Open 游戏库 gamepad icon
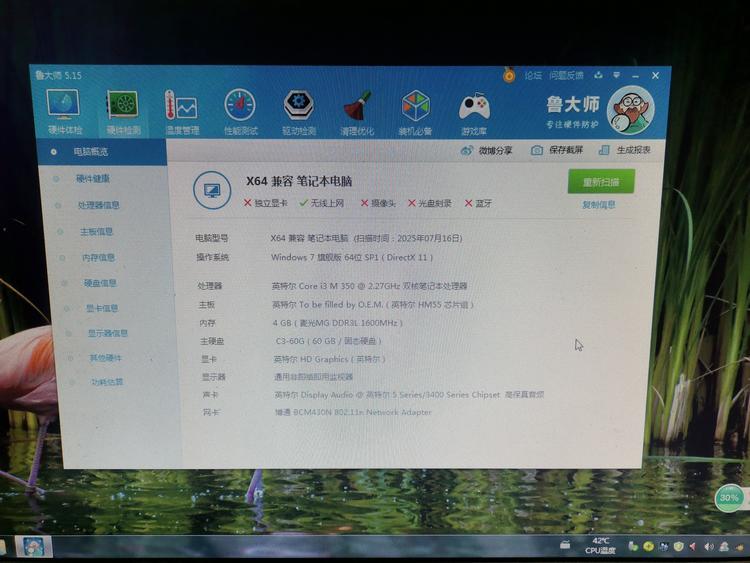This screenshot has width=750, height=563. 474,114
